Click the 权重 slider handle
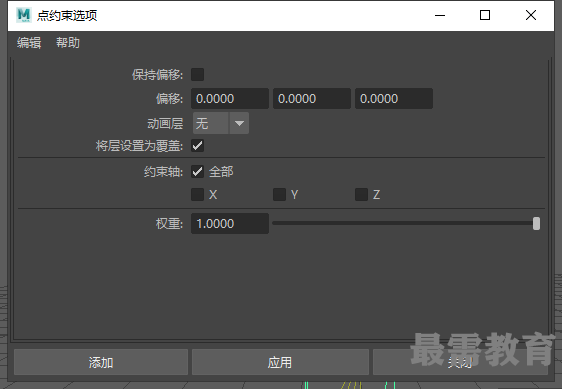 (536, 223)
